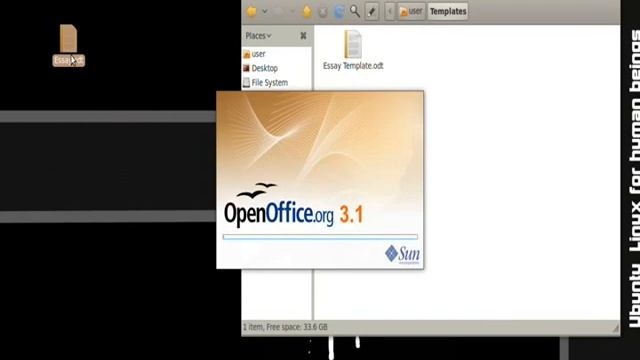
Task: Open Desktop in the Places sidebar
Action: [260, 68]
